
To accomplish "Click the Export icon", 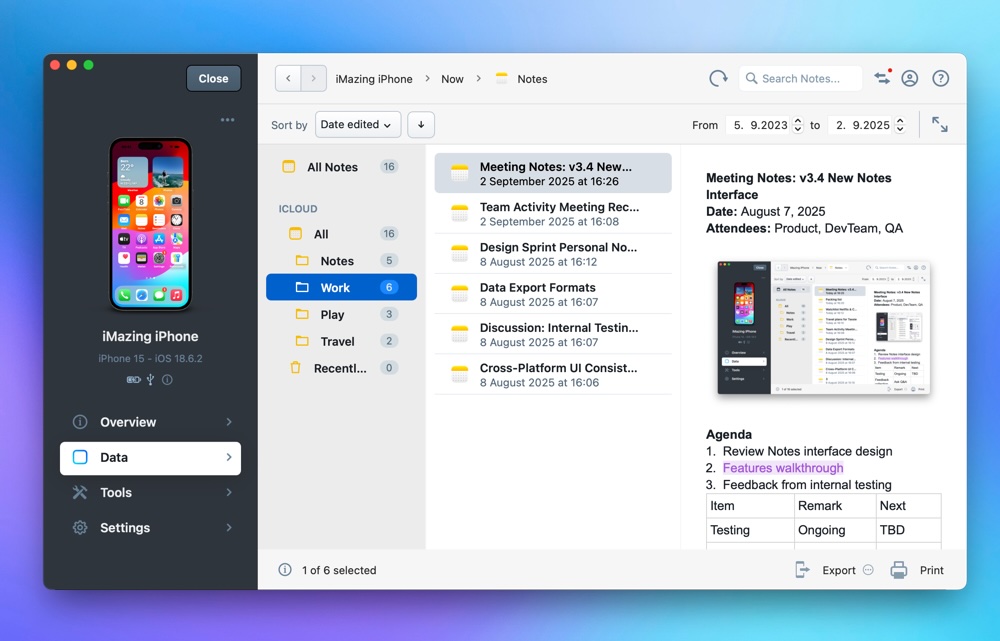I will pos(802,570).
